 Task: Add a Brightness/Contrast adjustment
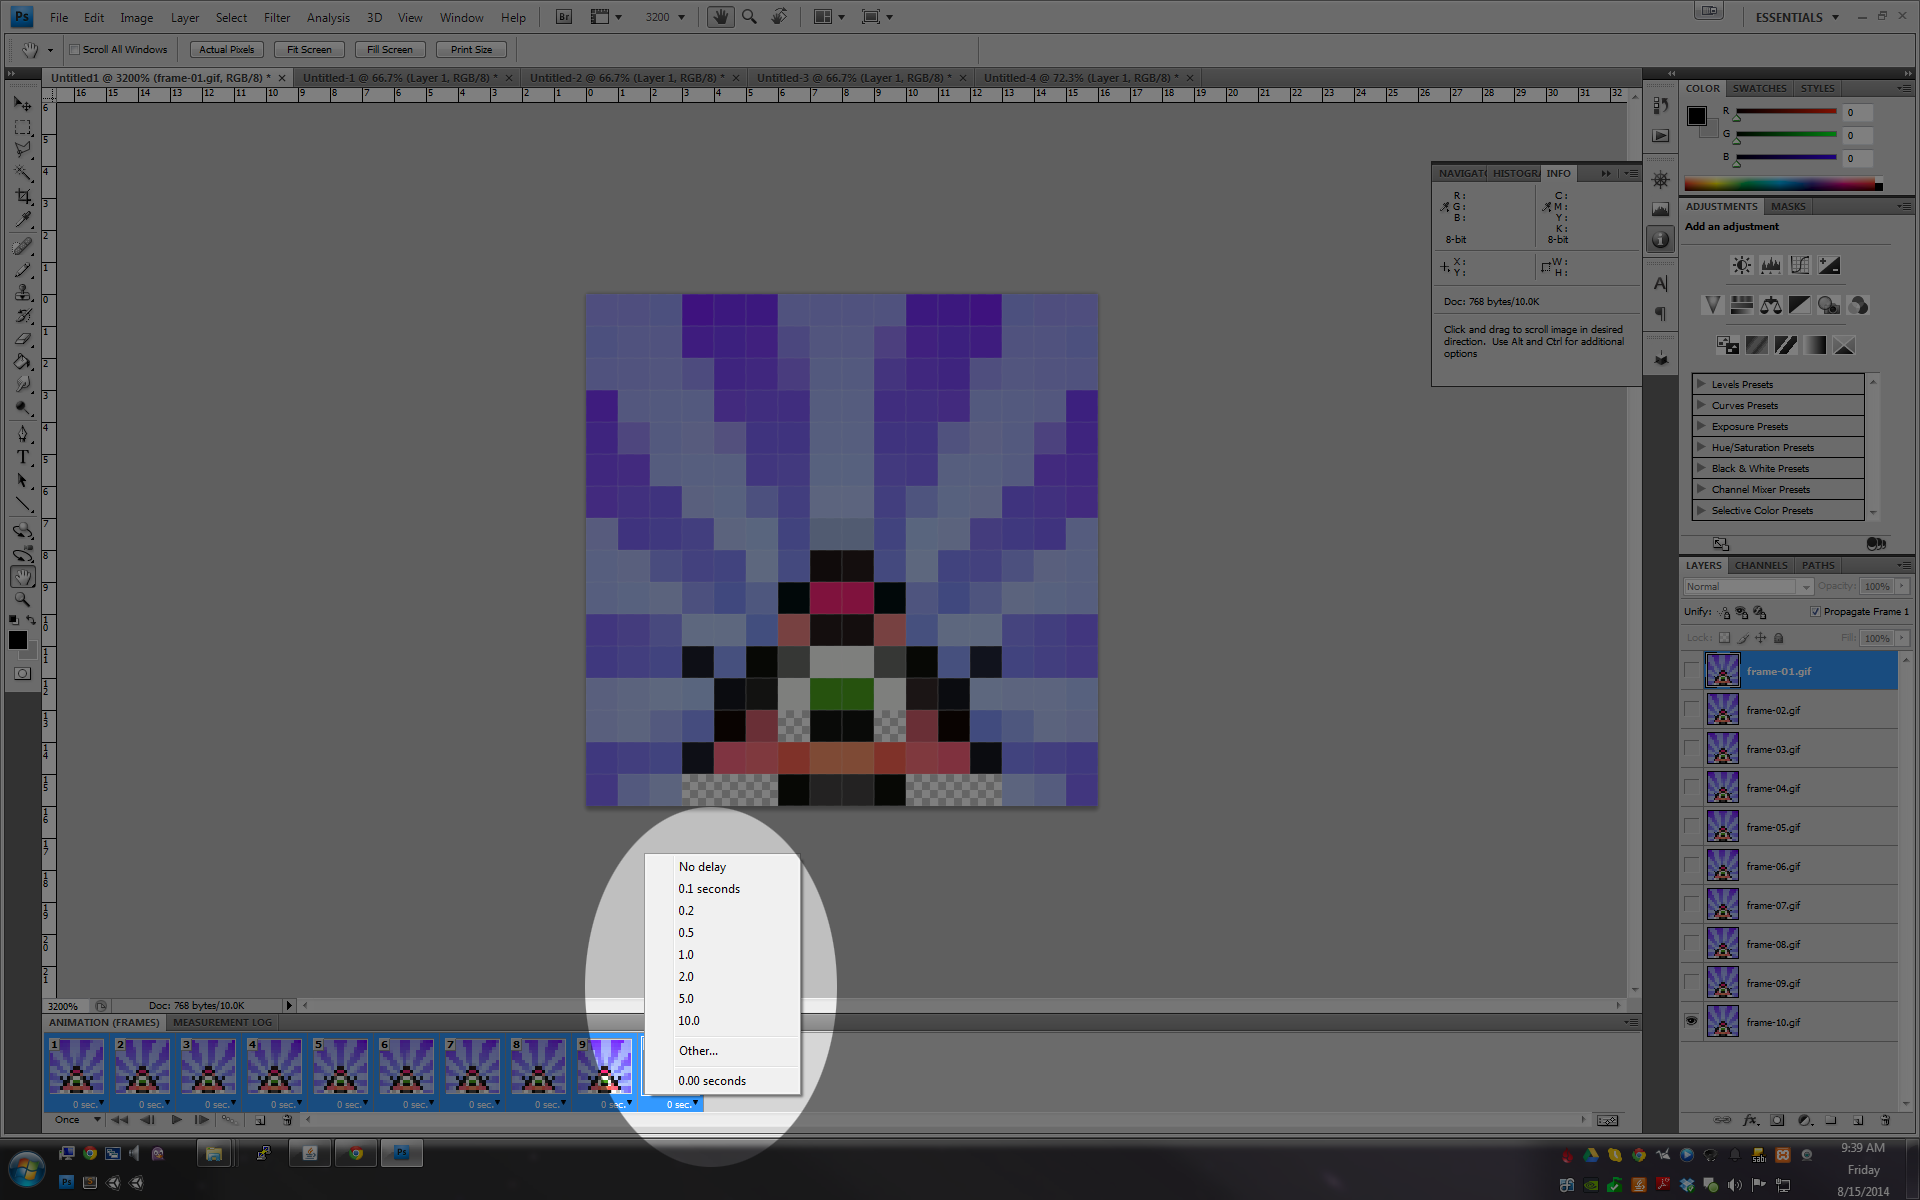1741,265
